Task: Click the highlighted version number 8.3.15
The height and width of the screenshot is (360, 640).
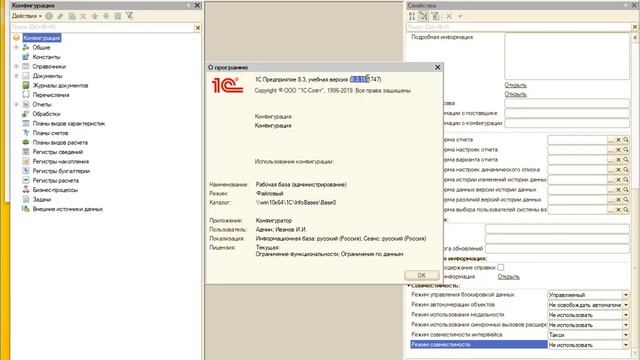Action: point(359,79)
